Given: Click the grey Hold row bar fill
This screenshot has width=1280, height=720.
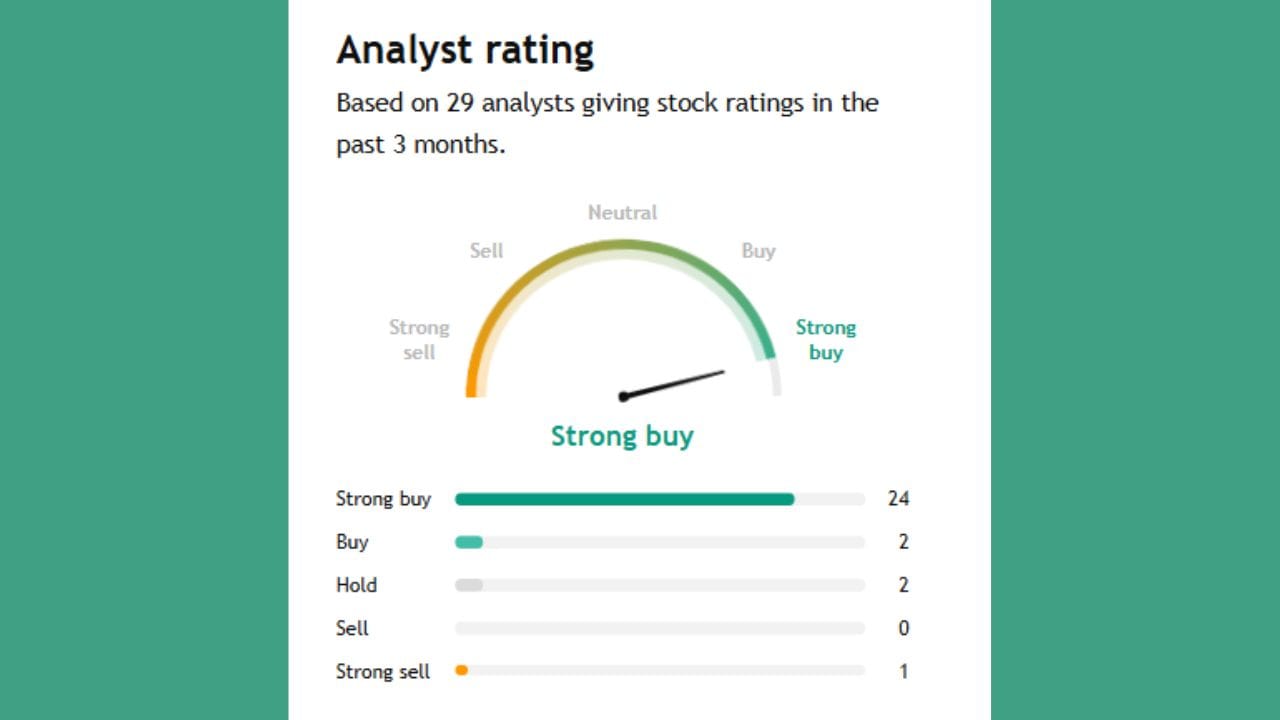Looking at the screenshot, I should (x=469, y=585).
